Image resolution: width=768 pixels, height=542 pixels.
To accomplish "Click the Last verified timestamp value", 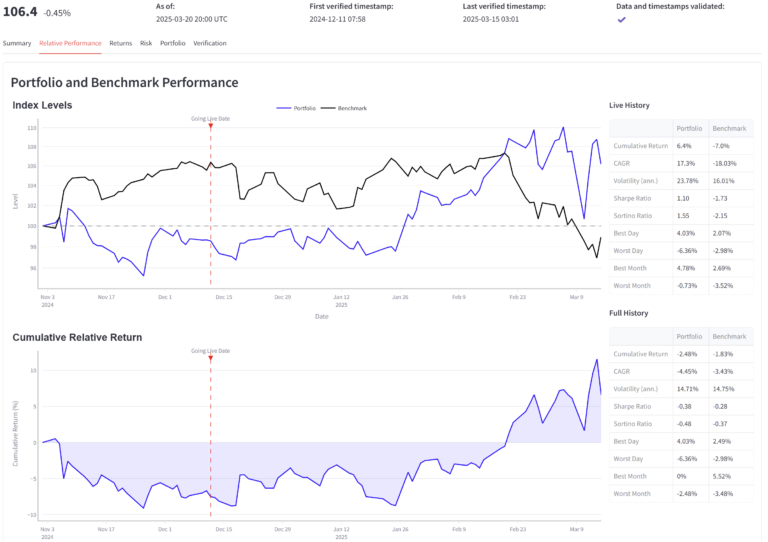I will click(490, 20).
